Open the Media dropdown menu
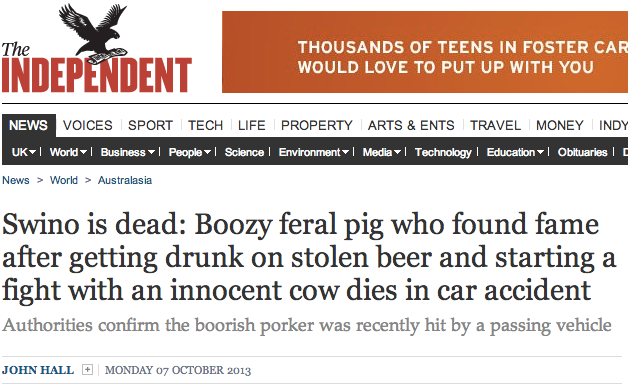Image resolution: width=628 pixels, height=385 pixels. coord(397,152)
